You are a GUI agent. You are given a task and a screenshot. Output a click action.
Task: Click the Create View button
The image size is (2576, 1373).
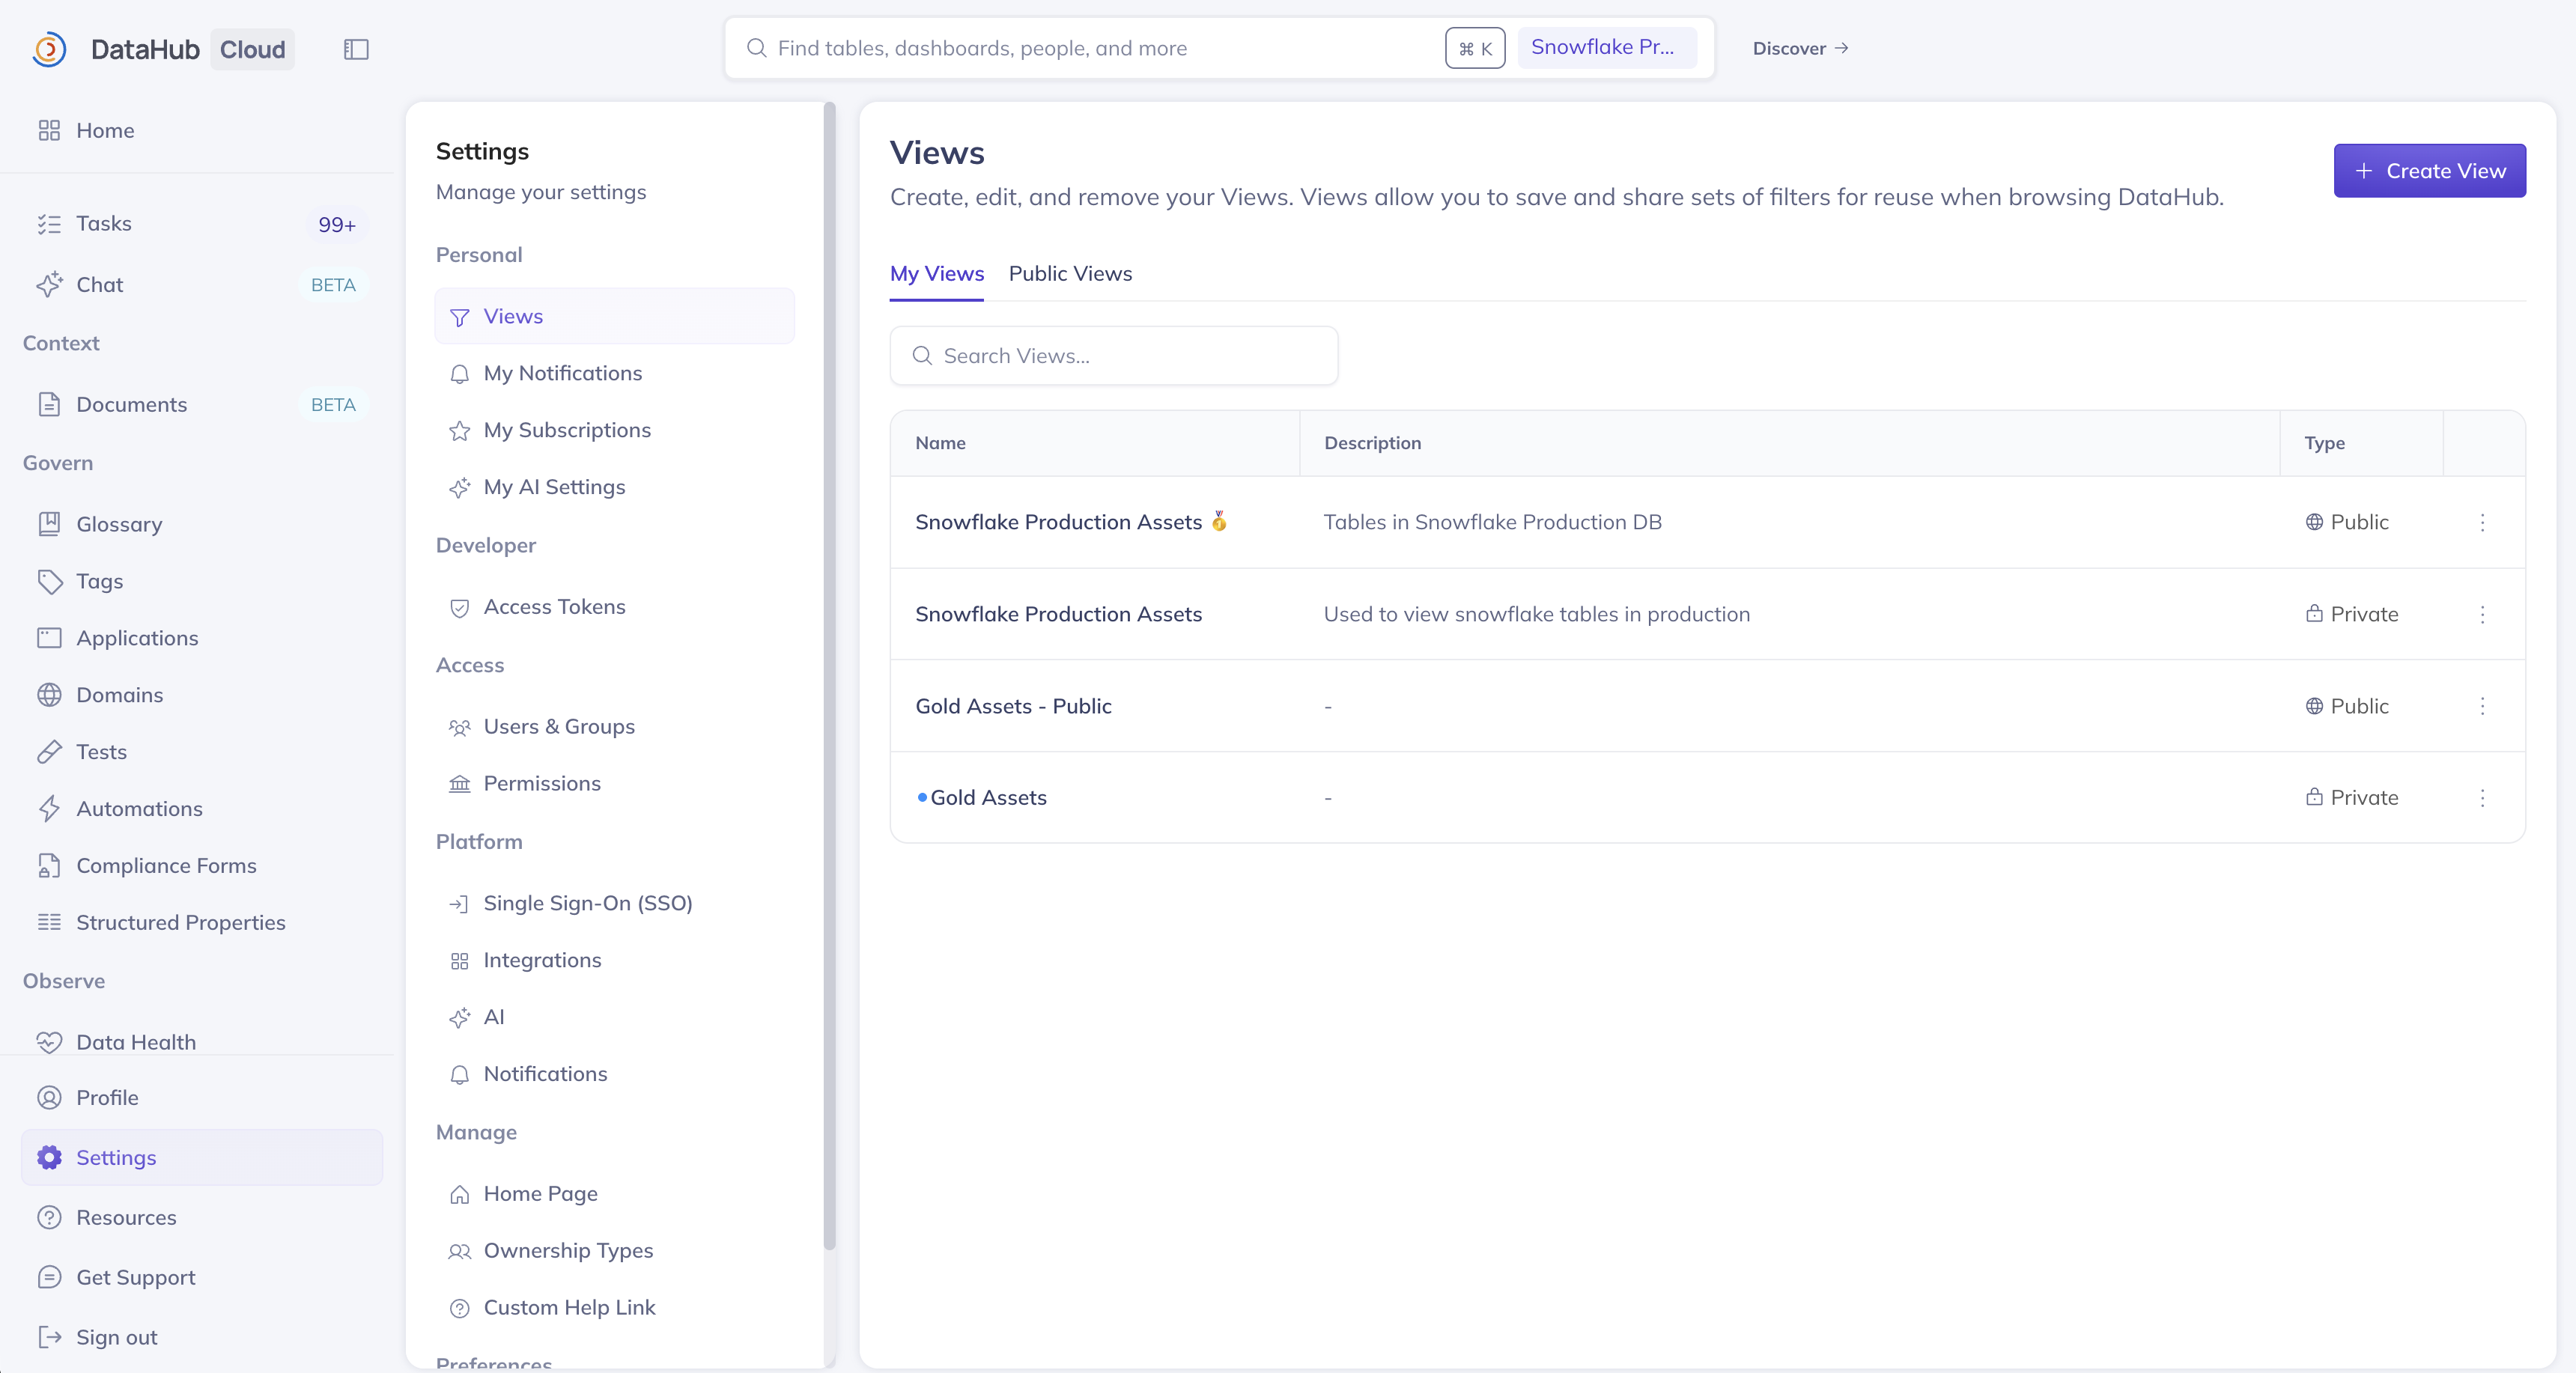(x=2429, y=171)
